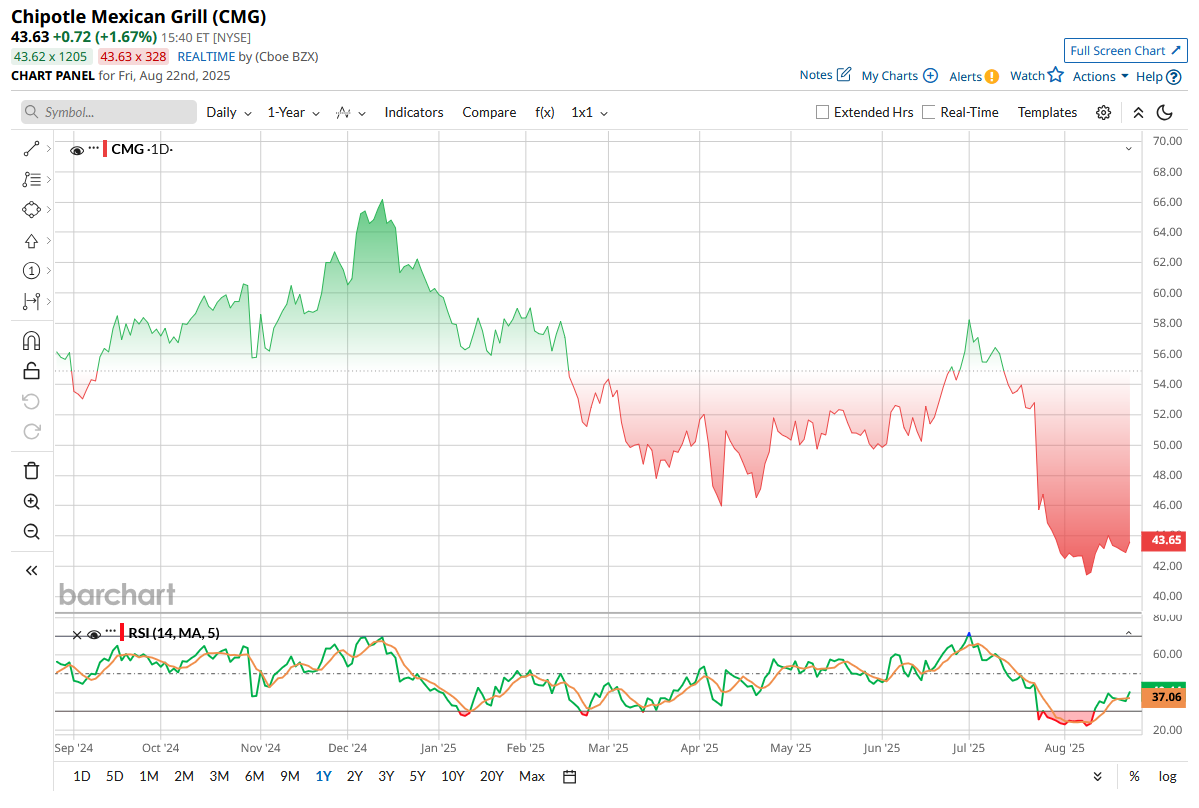Toggle CMG series visibility eye
The width and height of the screenshot is (1199, 808).
(76, 150)
